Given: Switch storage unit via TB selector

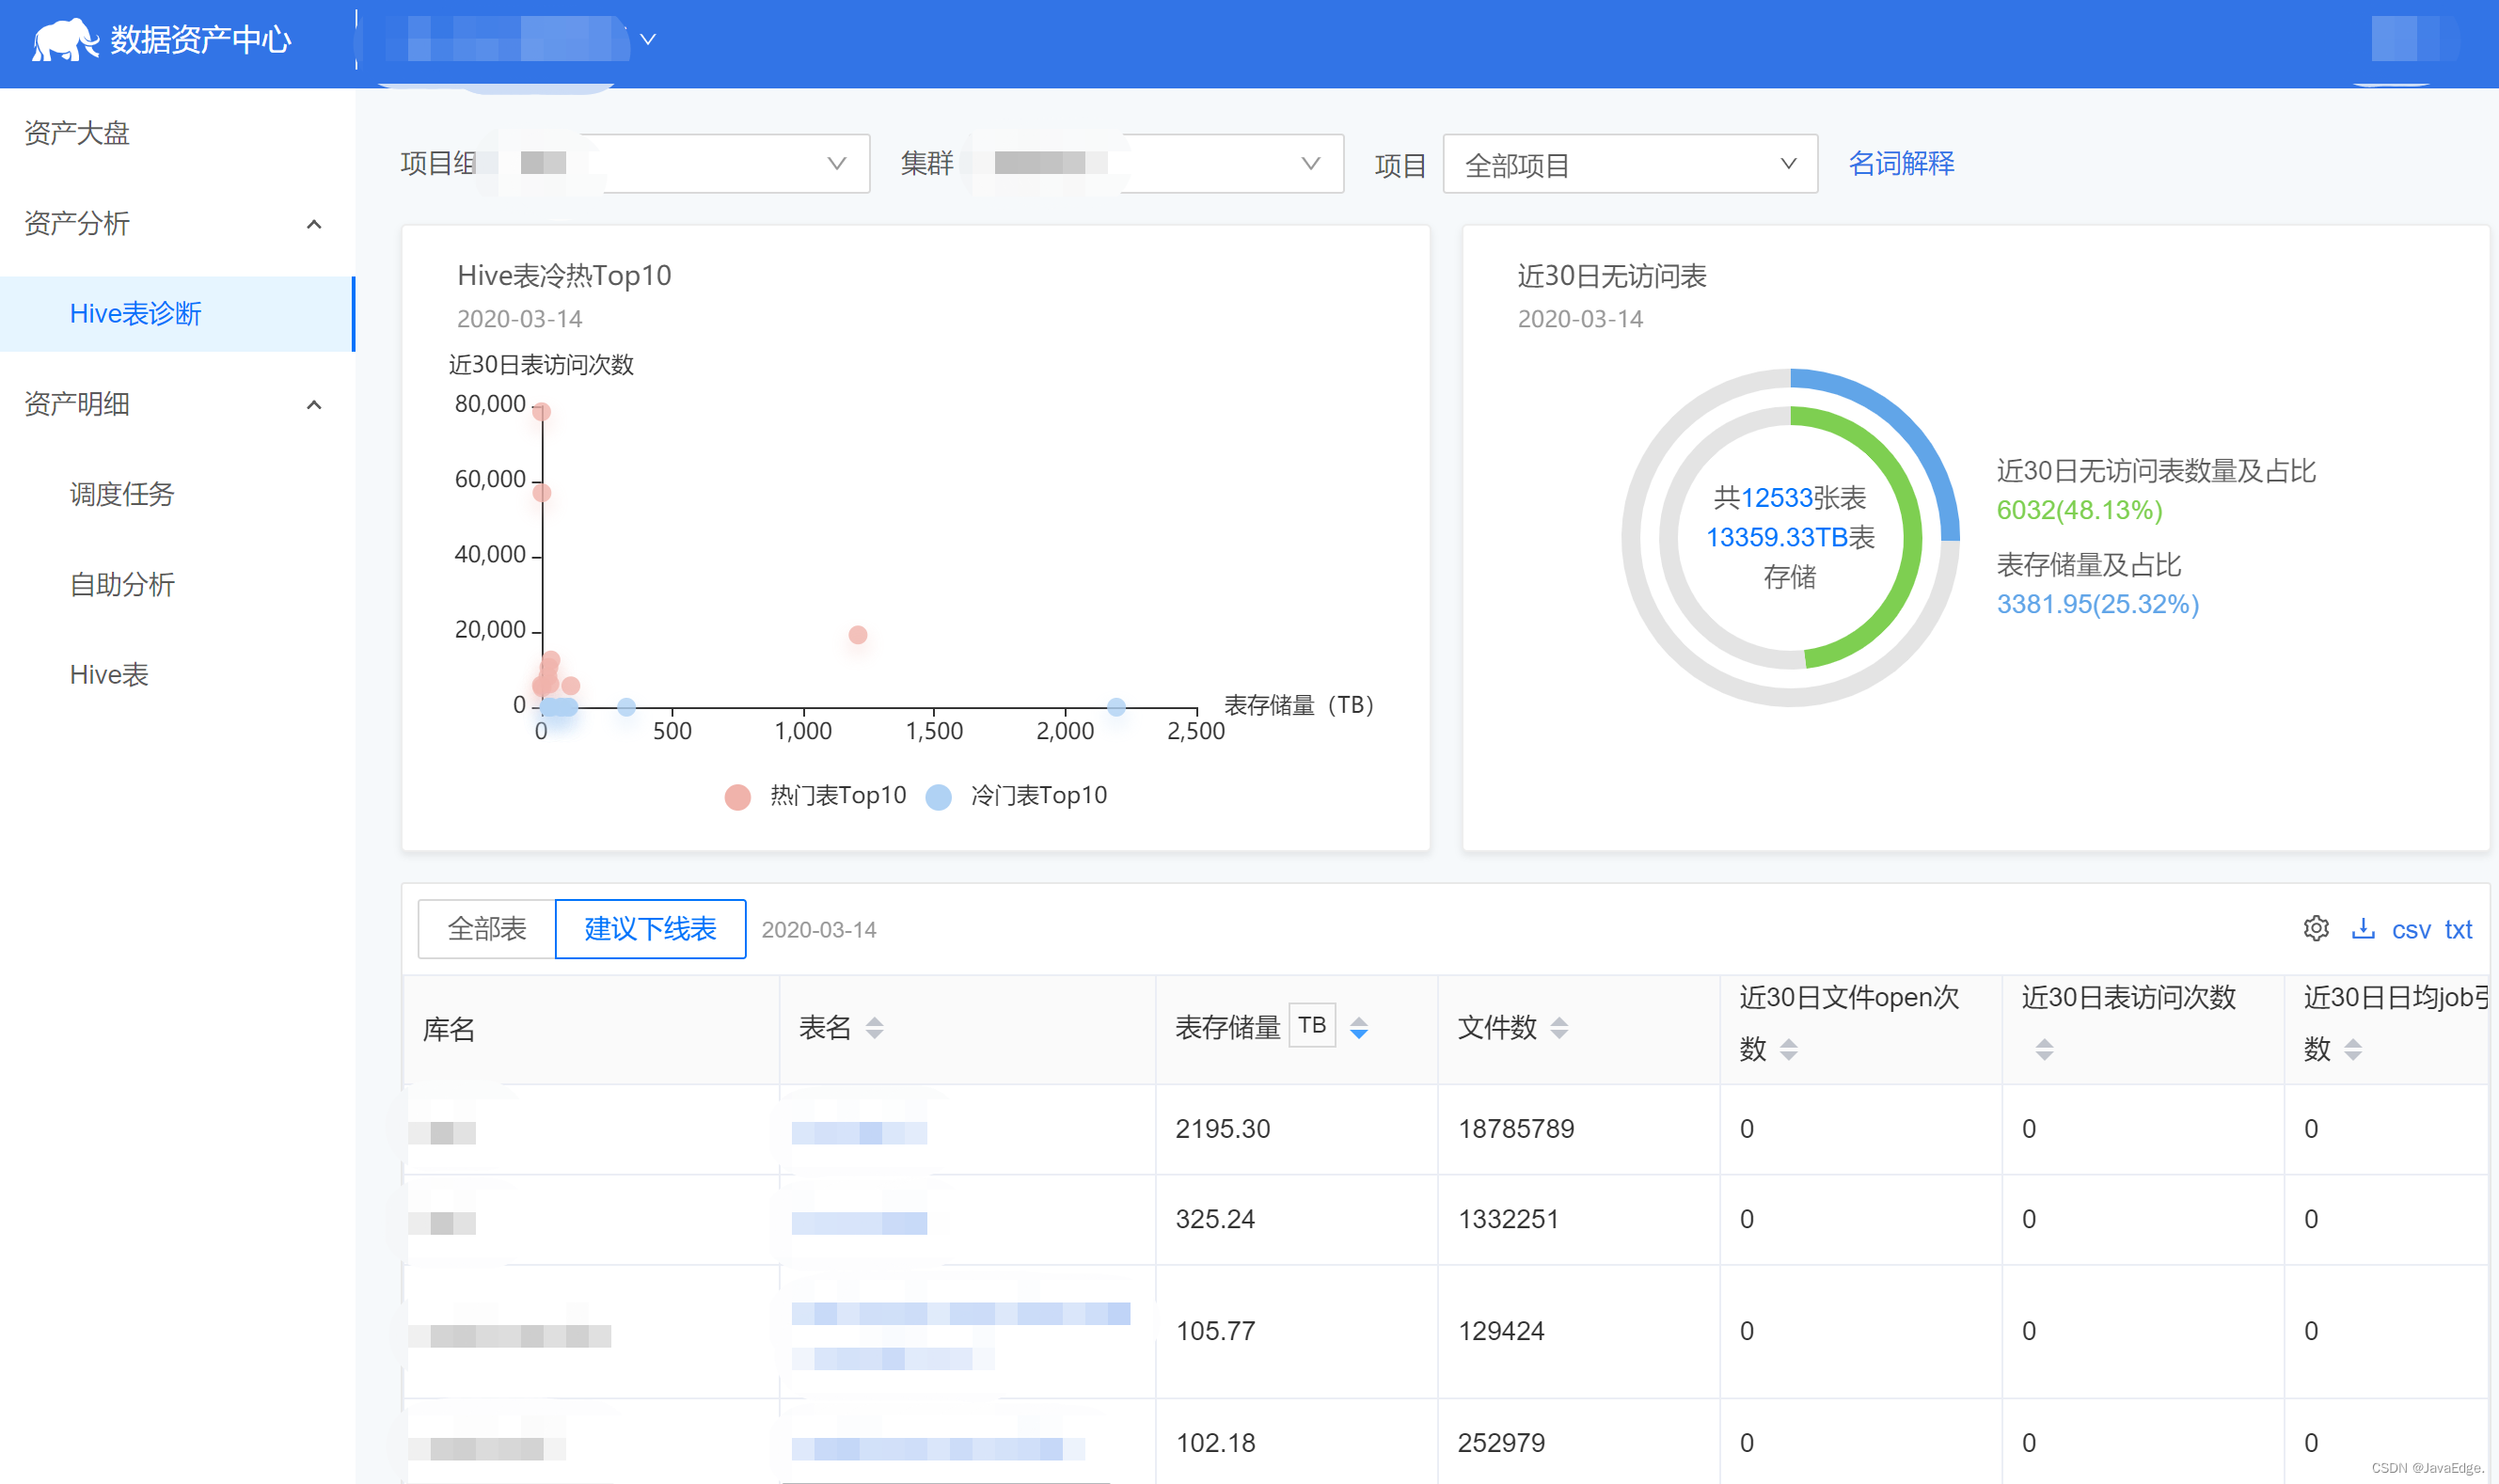Looking at the screenshot, I should point(1312,1026).
